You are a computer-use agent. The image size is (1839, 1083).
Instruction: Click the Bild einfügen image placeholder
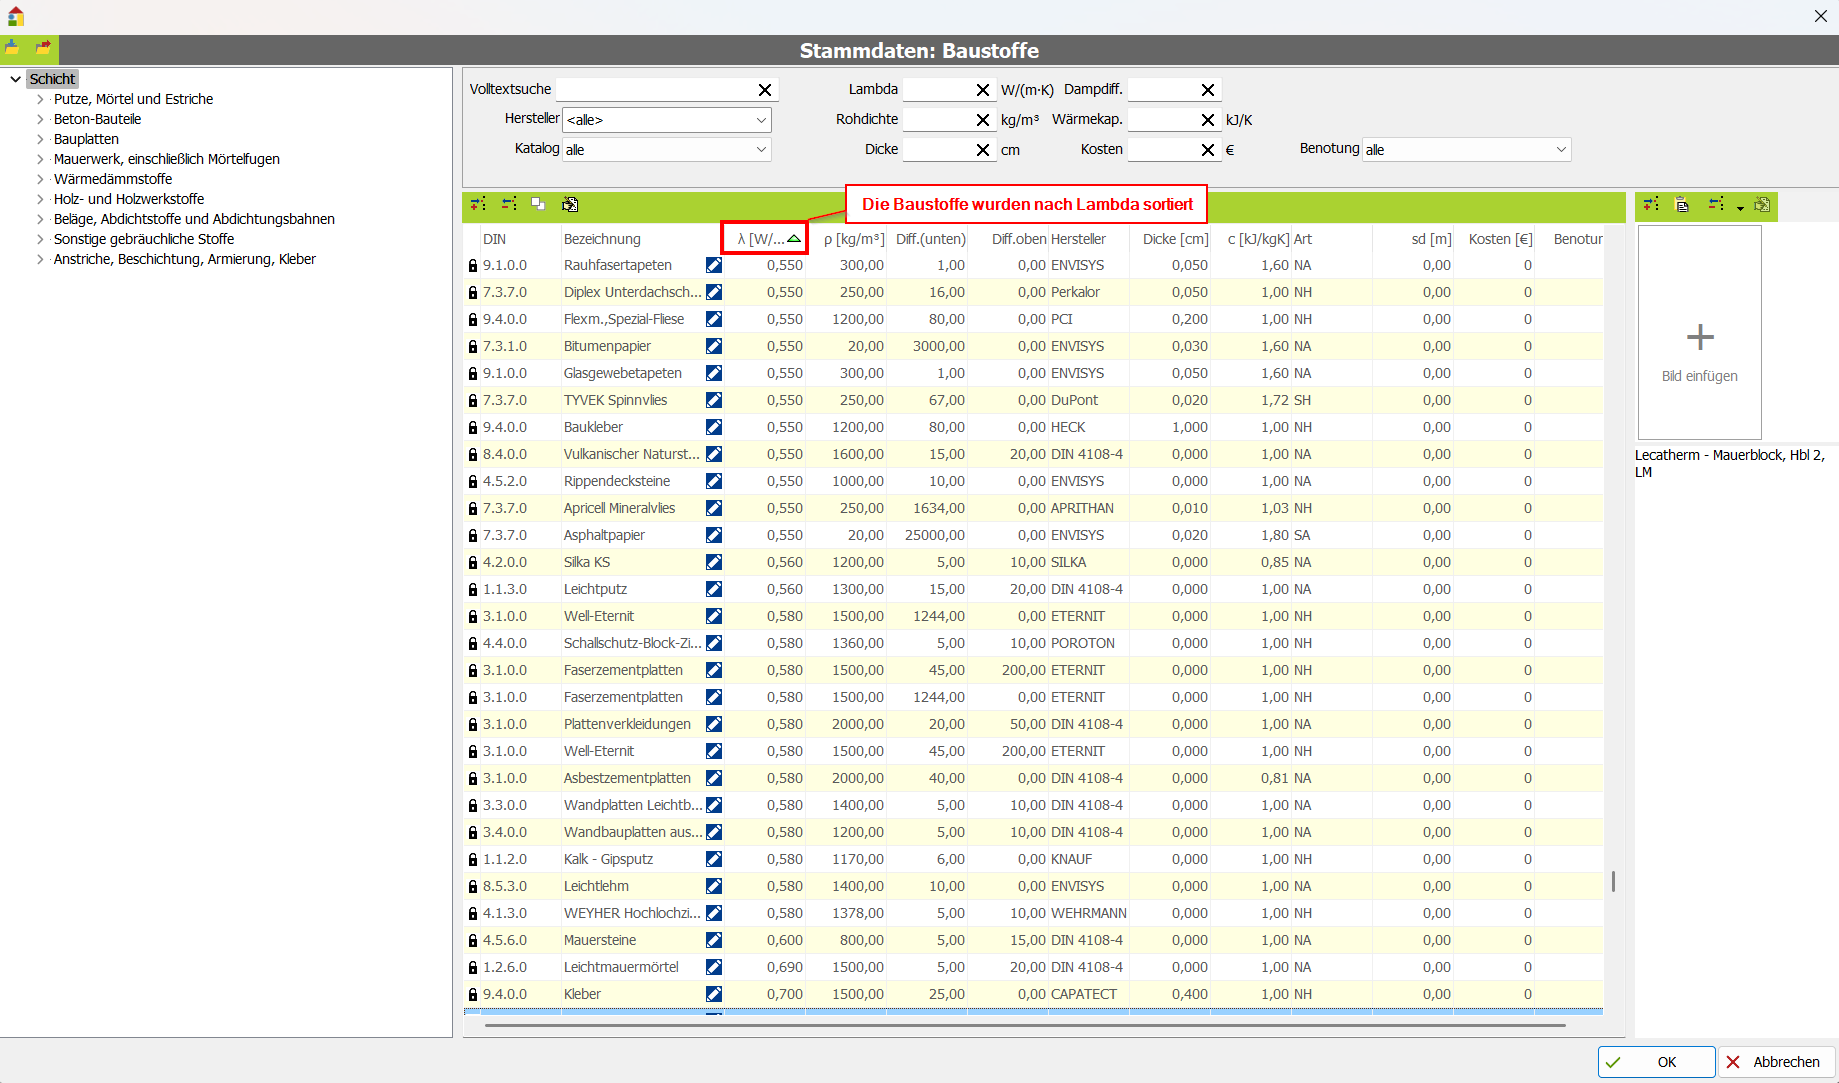1699,333
